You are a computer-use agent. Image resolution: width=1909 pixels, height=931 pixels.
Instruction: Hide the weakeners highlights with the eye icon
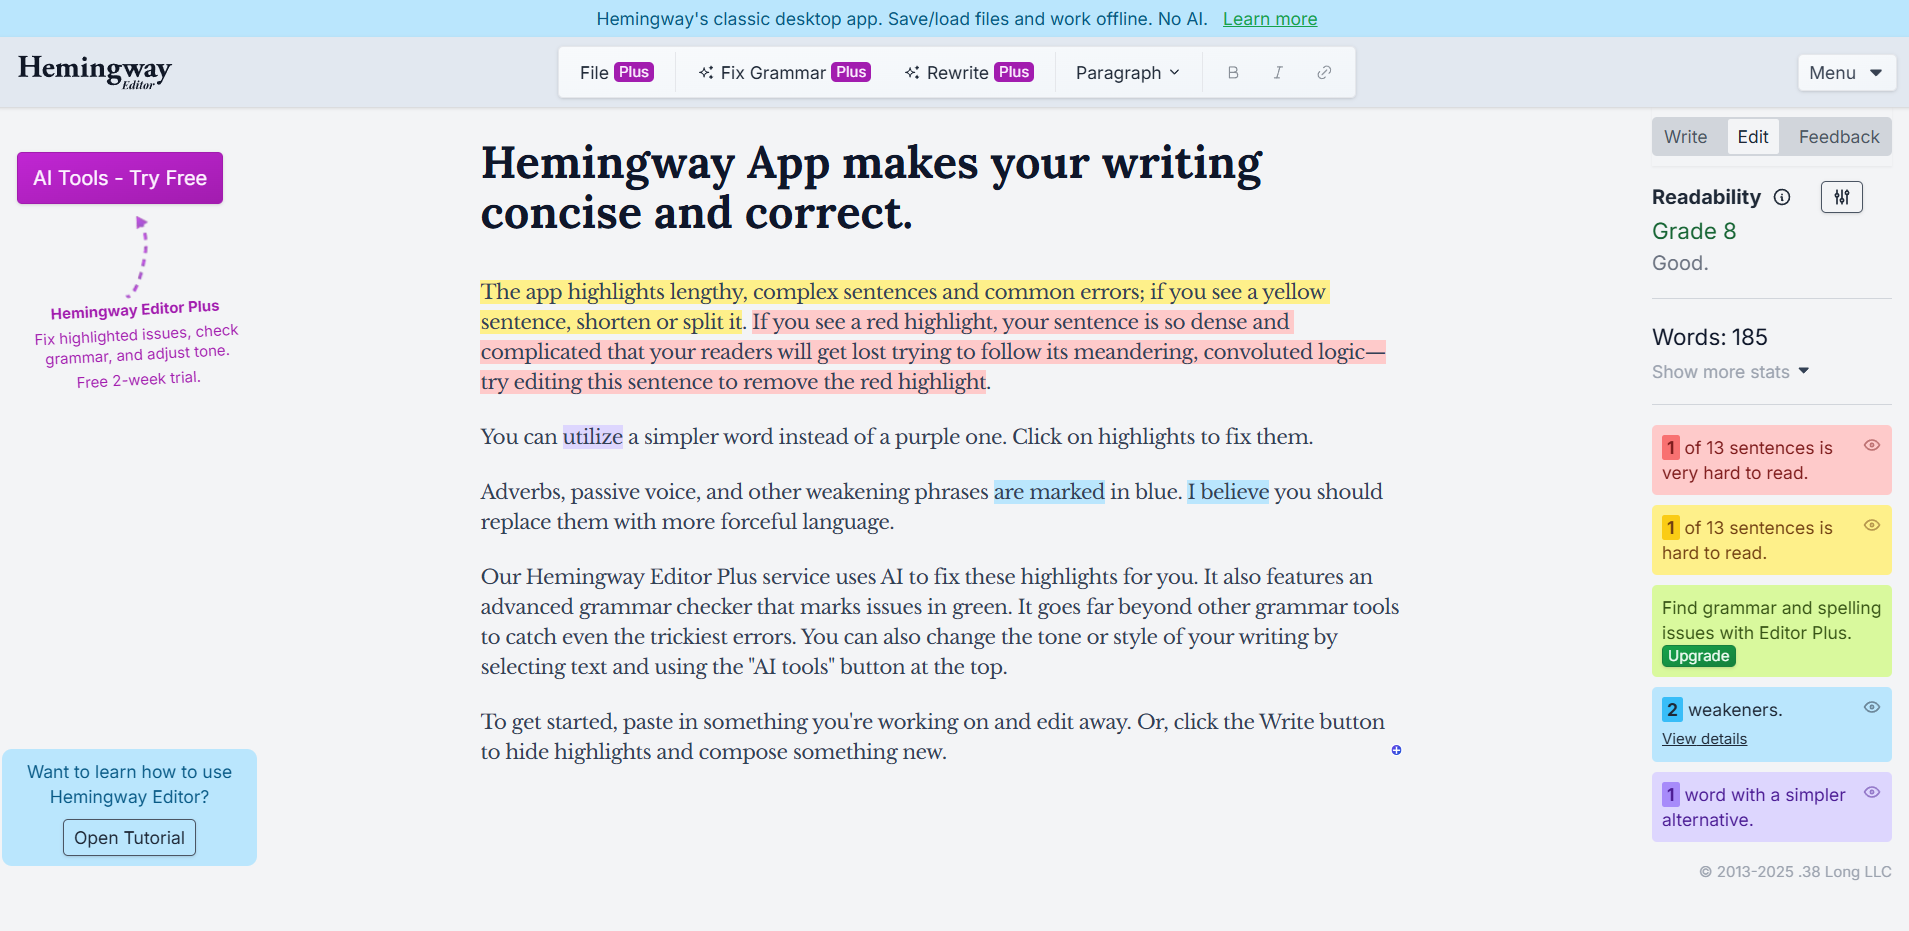click(1872, 707)
